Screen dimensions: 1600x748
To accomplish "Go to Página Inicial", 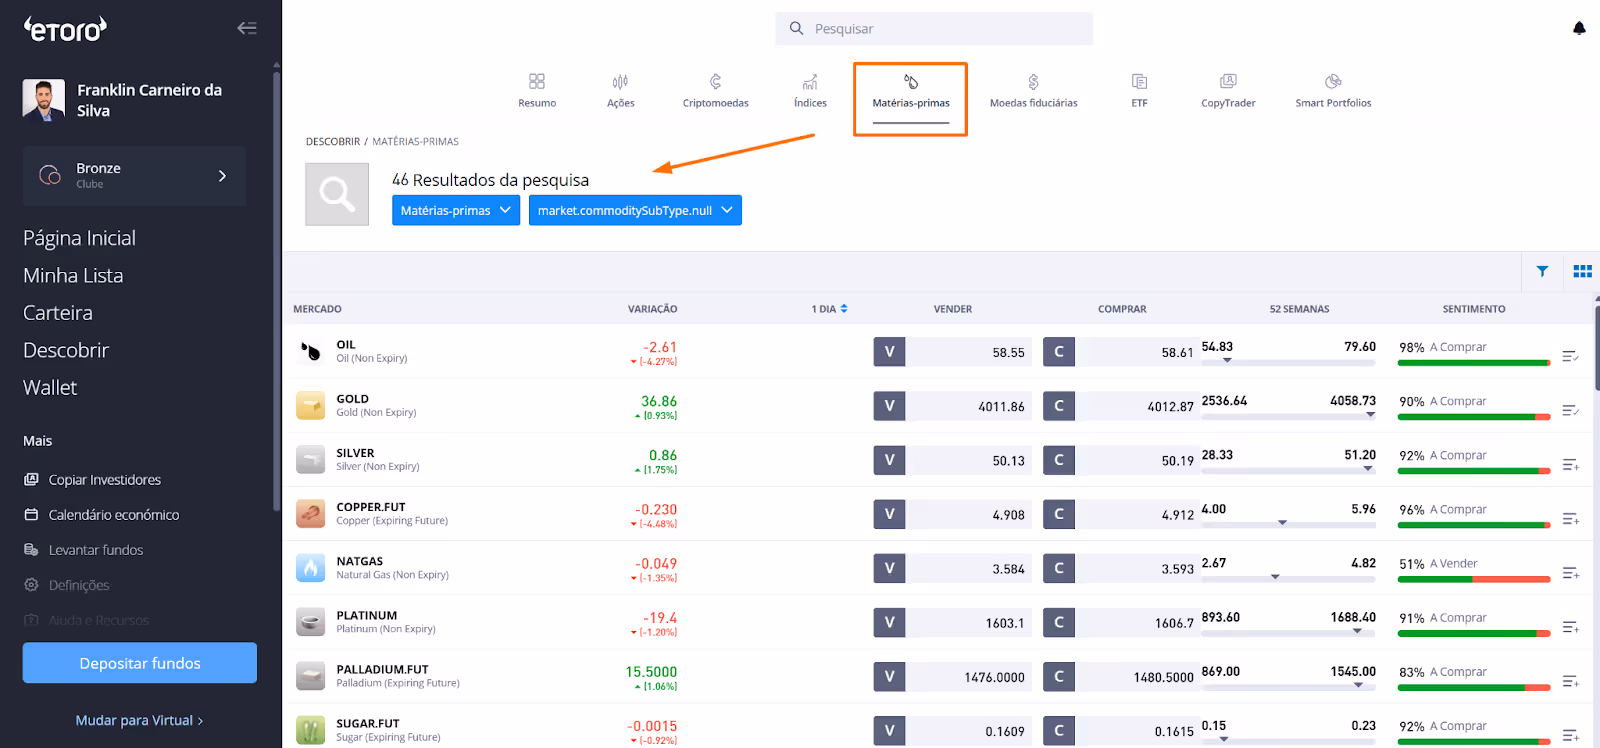I will 79,238.
